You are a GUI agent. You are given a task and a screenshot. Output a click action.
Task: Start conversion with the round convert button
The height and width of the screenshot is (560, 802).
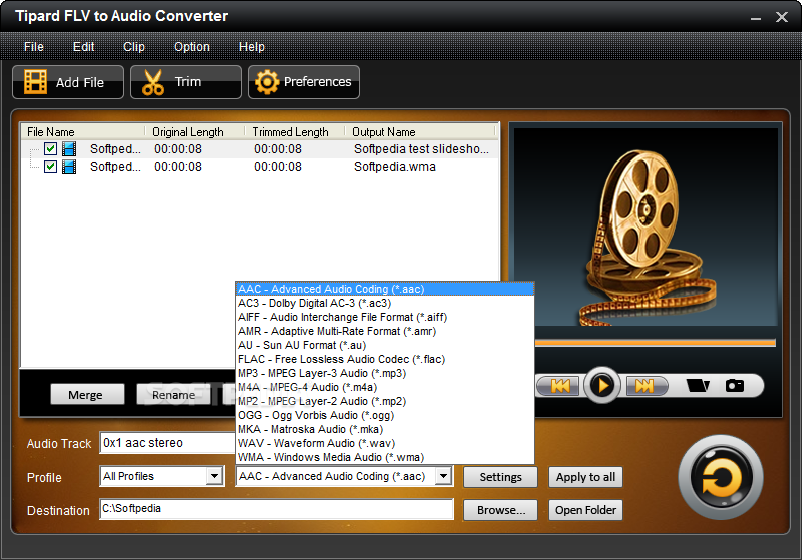click(x=721, y=478)
